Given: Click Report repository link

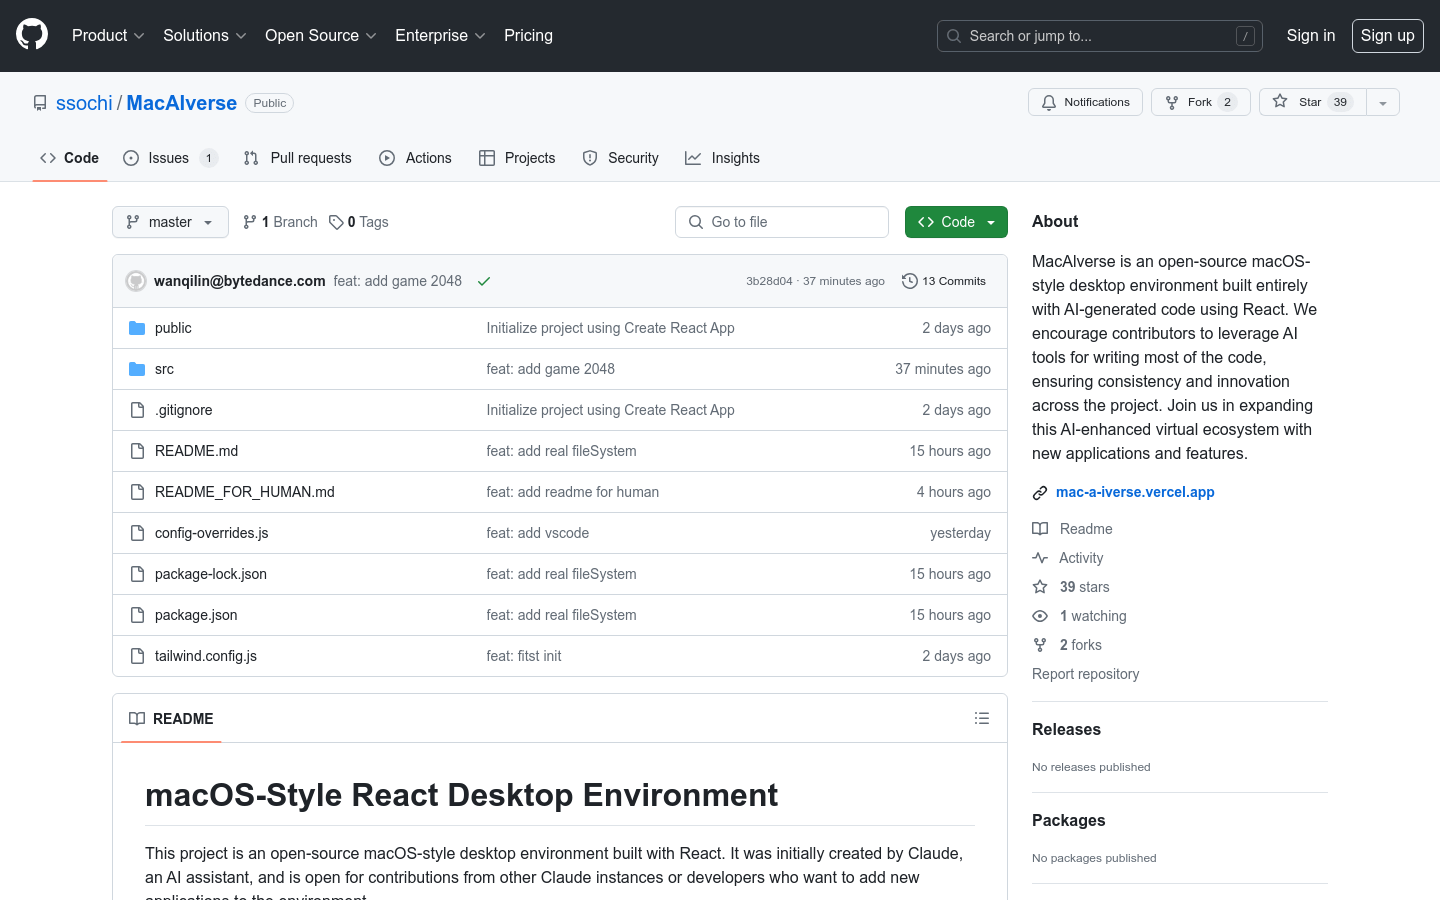Looking at the screenshot, I should click(1085, 674).
